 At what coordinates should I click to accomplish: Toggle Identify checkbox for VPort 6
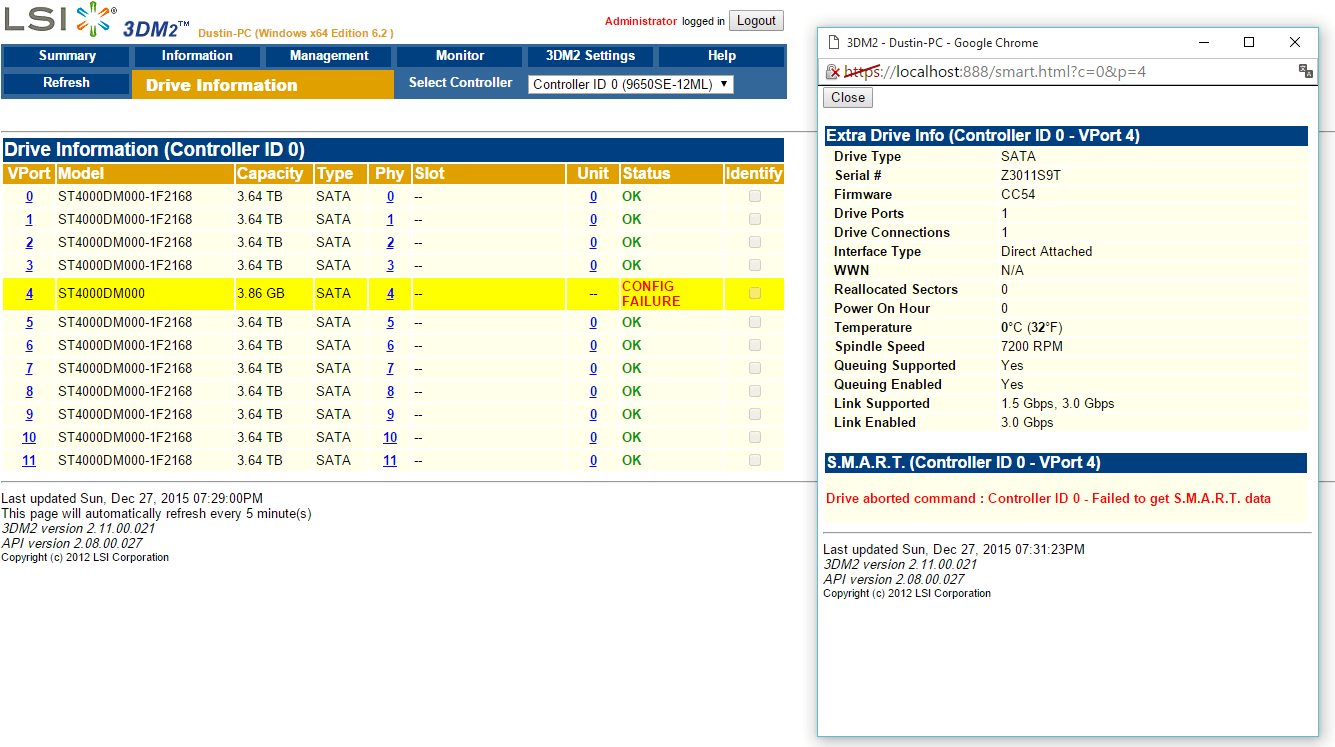pos(755,345)
